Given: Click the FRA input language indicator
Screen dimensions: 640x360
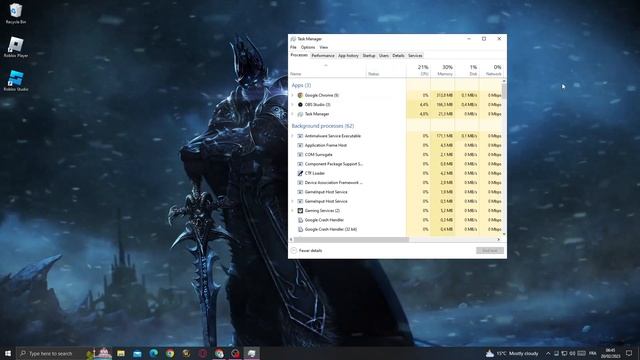Looking at the screenshot, I should [x=593, y=353].
